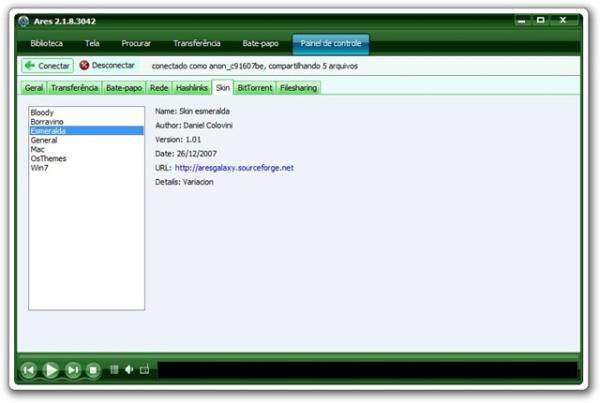Click the Ares logo icon in title bar
Image resolution: width=600 pixels, height=403 pixels.
coord(23,21)
